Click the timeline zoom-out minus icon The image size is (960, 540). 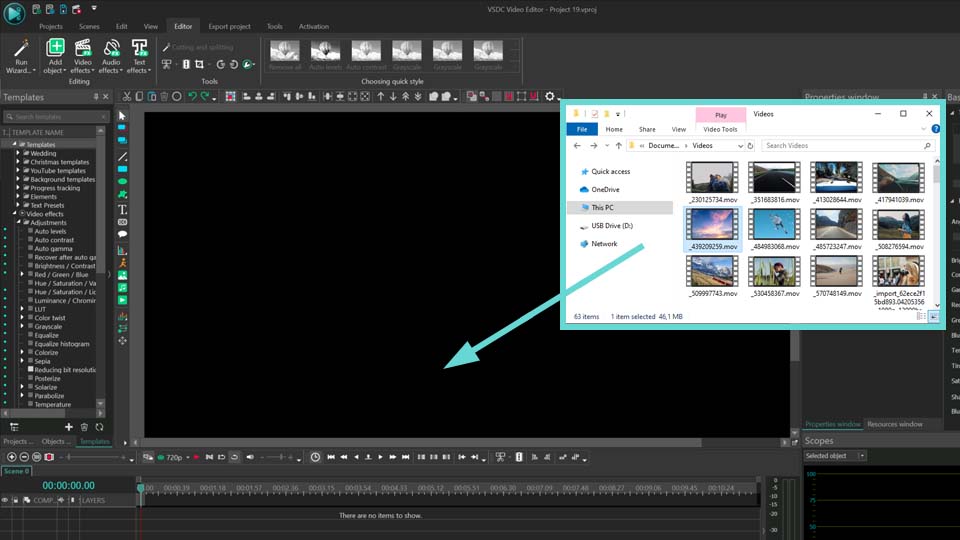click(24, 457)
